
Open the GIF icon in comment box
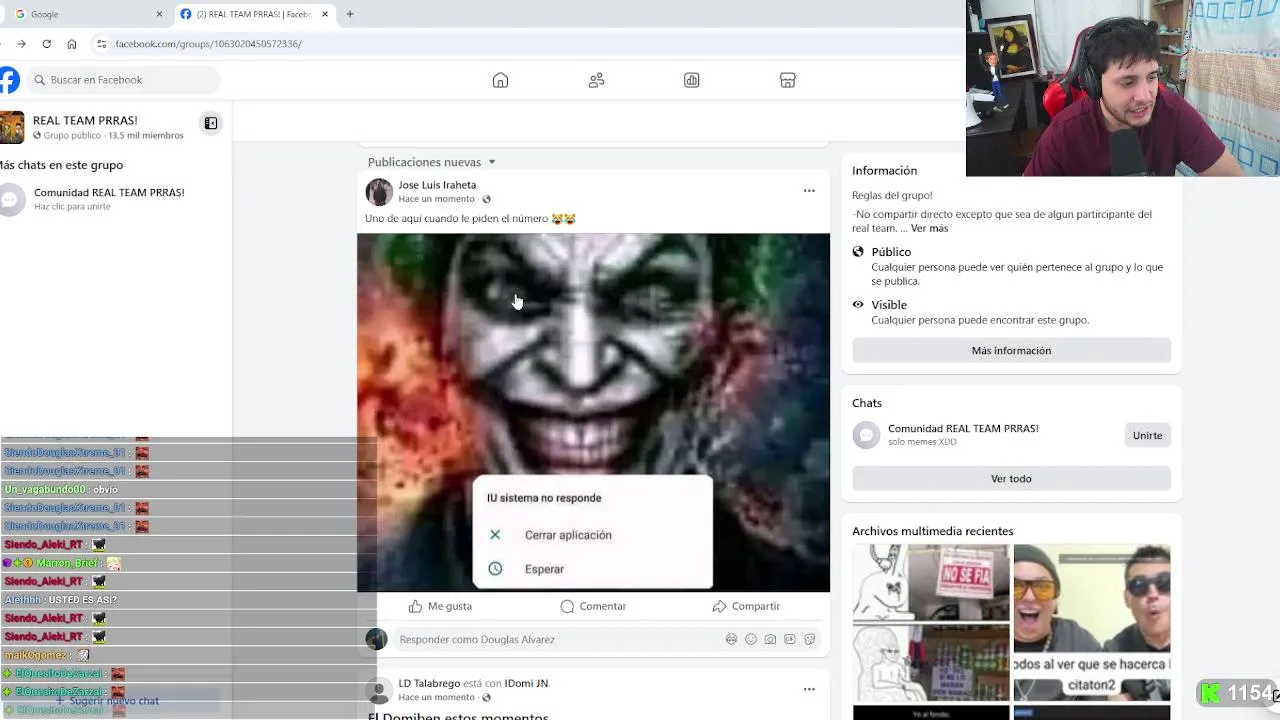pos(790,639)
